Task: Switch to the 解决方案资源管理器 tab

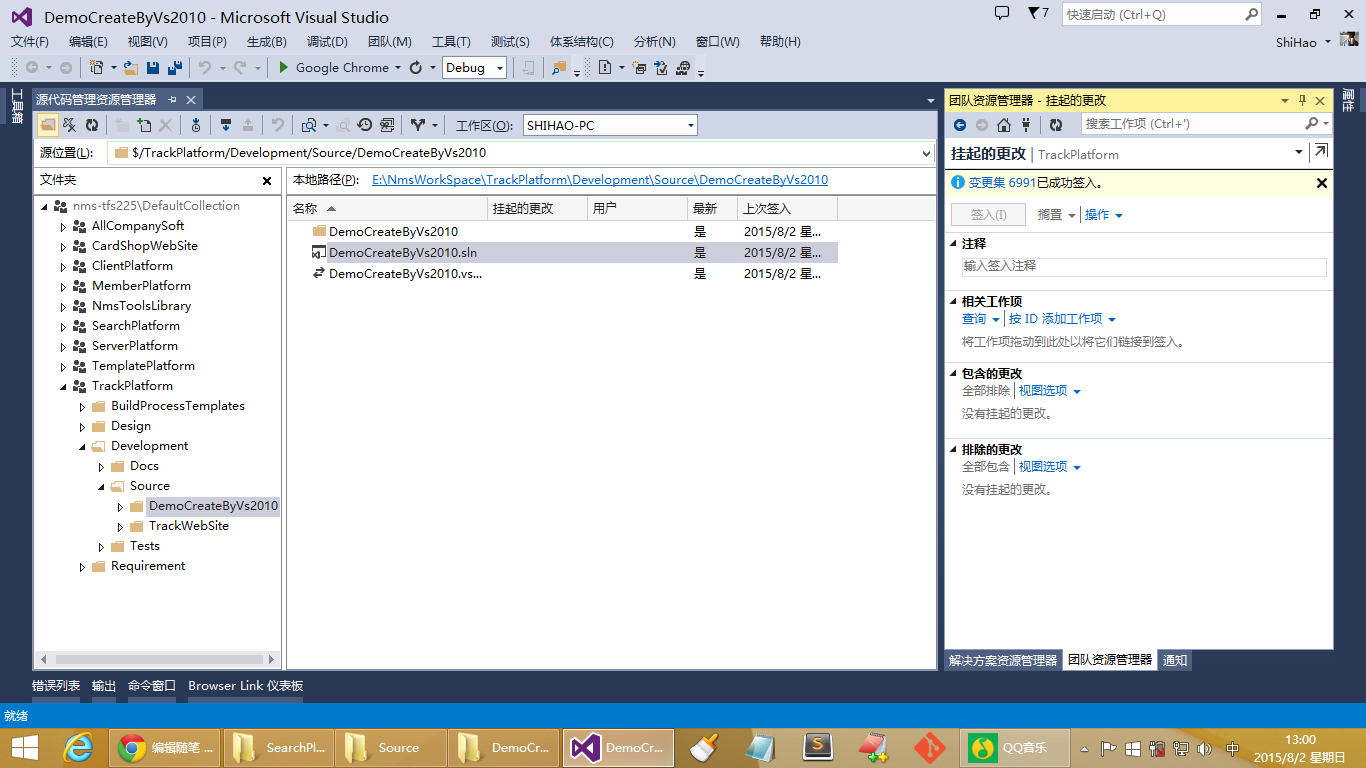Action: tap(1003, 660)
